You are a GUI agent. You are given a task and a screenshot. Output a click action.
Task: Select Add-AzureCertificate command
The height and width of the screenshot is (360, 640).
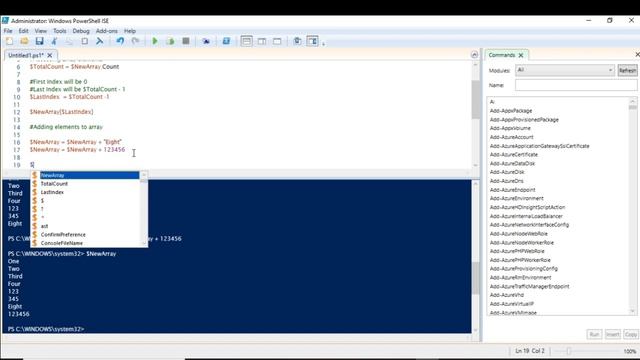pos(514,155)
